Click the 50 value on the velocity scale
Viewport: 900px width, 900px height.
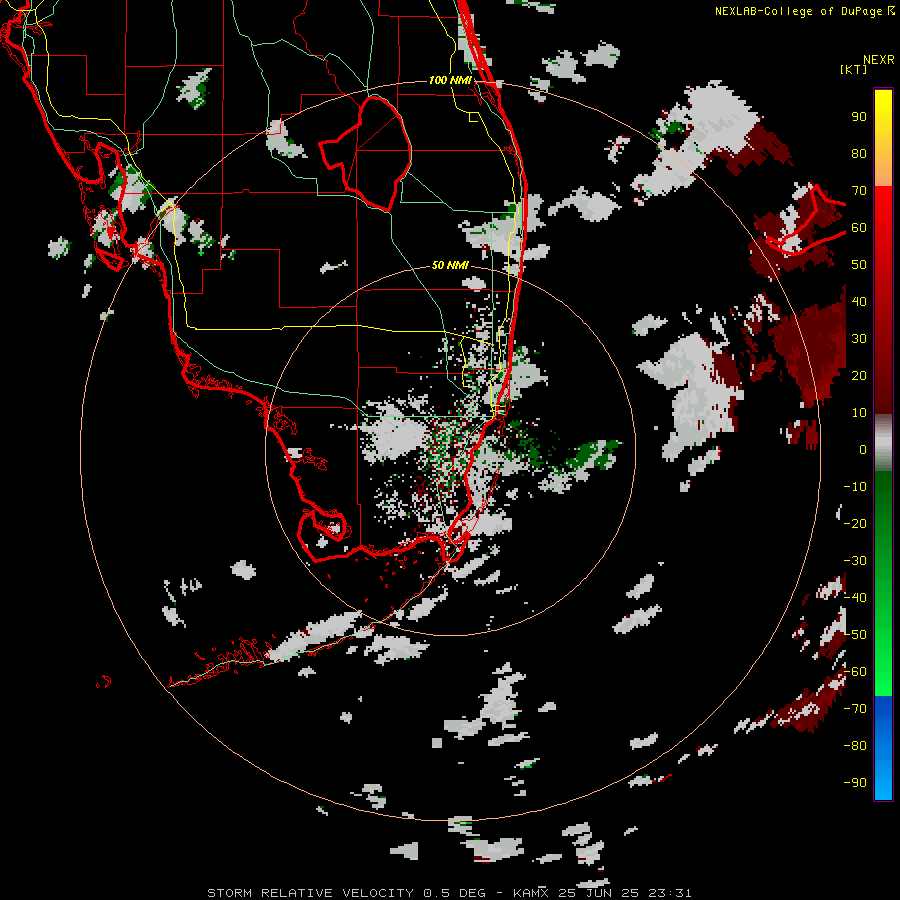(x=859, y=265)
